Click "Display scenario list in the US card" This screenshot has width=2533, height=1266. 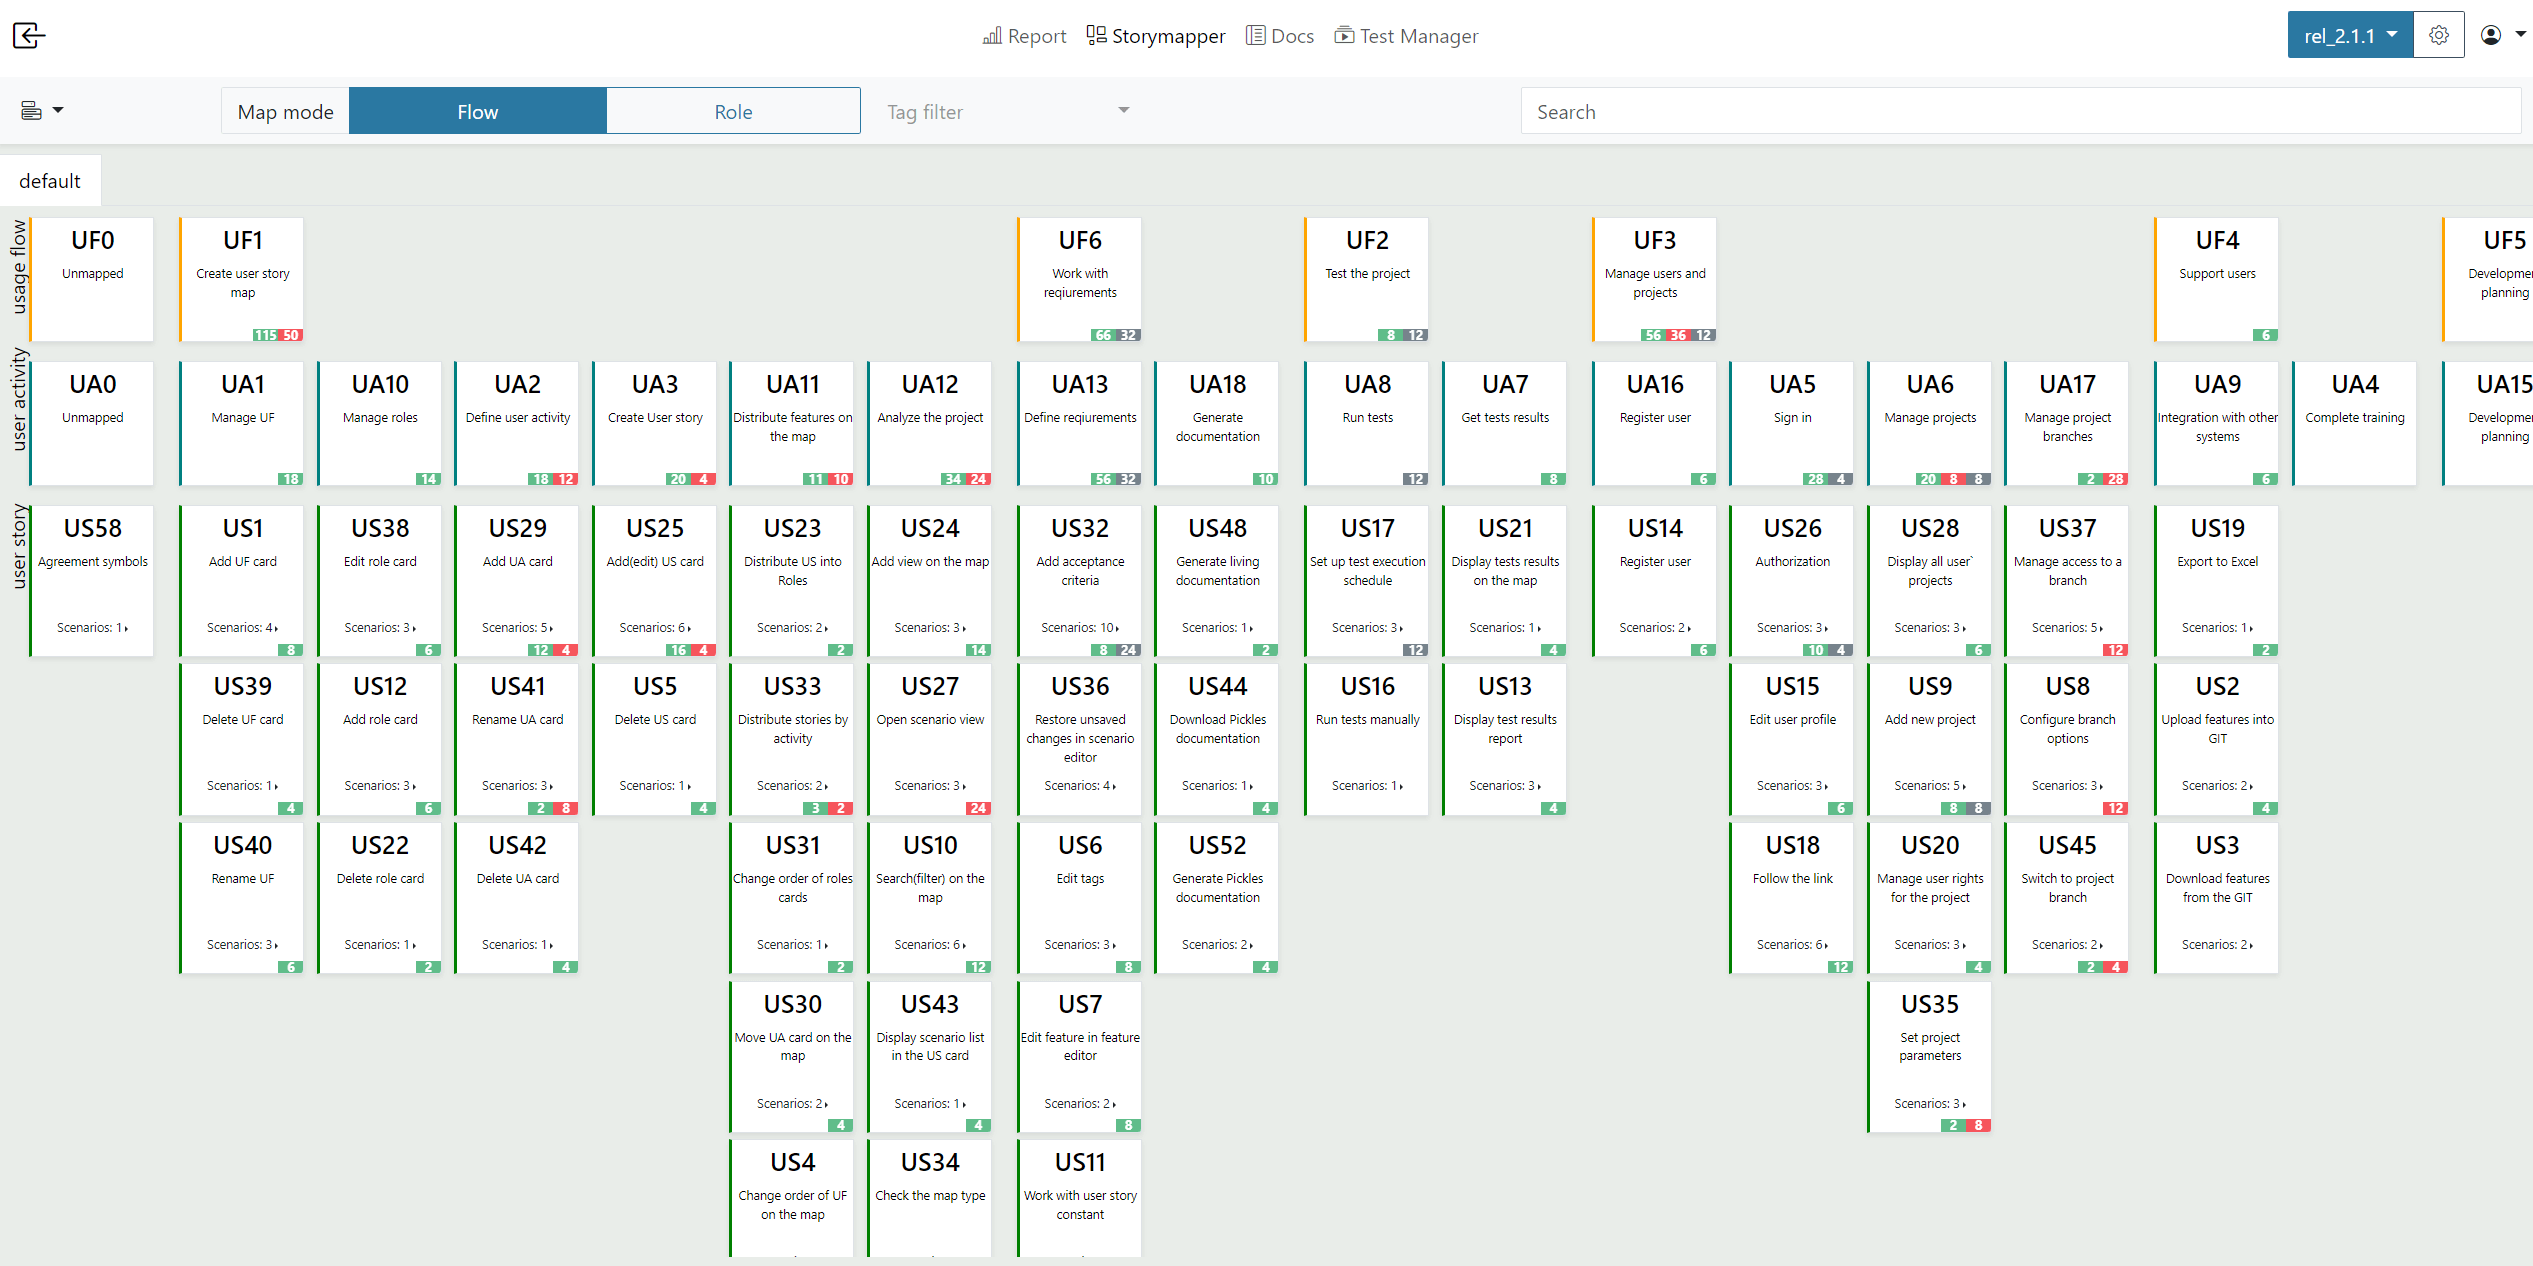click(930, 1047)
